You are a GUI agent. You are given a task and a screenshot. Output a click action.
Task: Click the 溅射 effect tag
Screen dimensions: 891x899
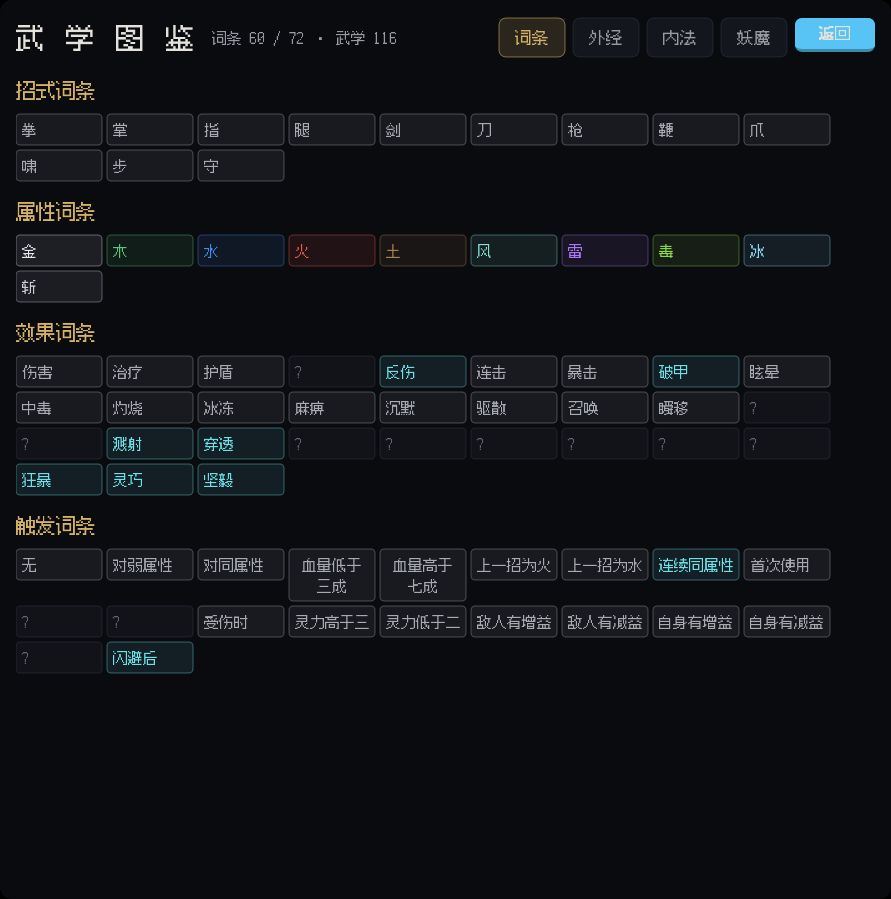[x=150, y=444]
